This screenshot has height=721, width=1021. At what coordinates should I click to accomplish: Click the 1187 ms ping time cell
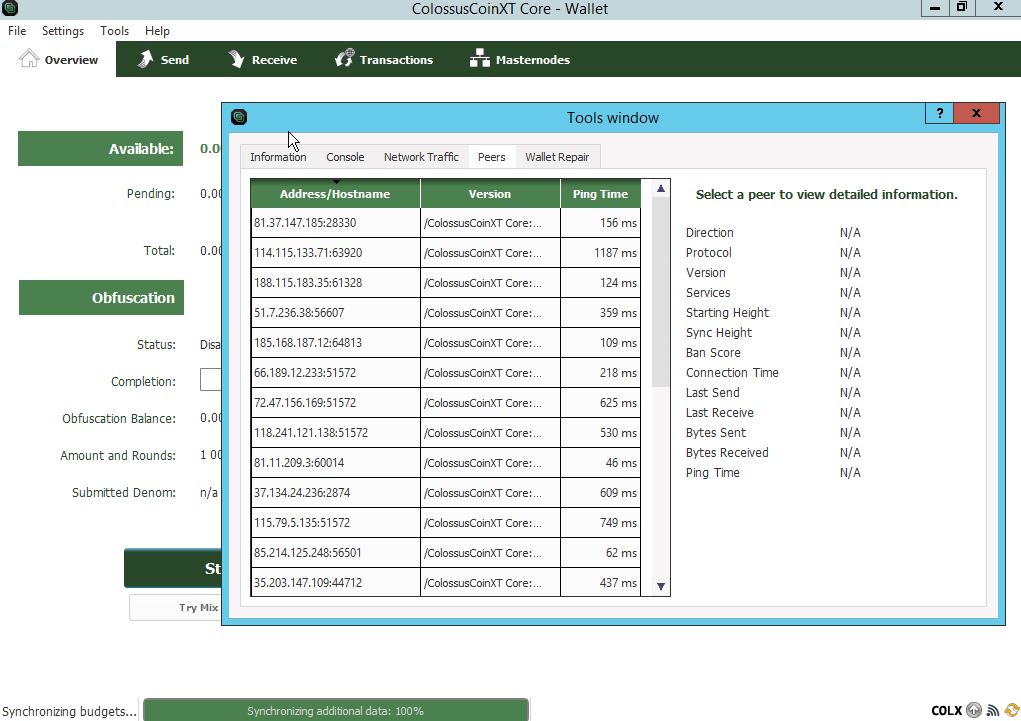click(600, 253)
